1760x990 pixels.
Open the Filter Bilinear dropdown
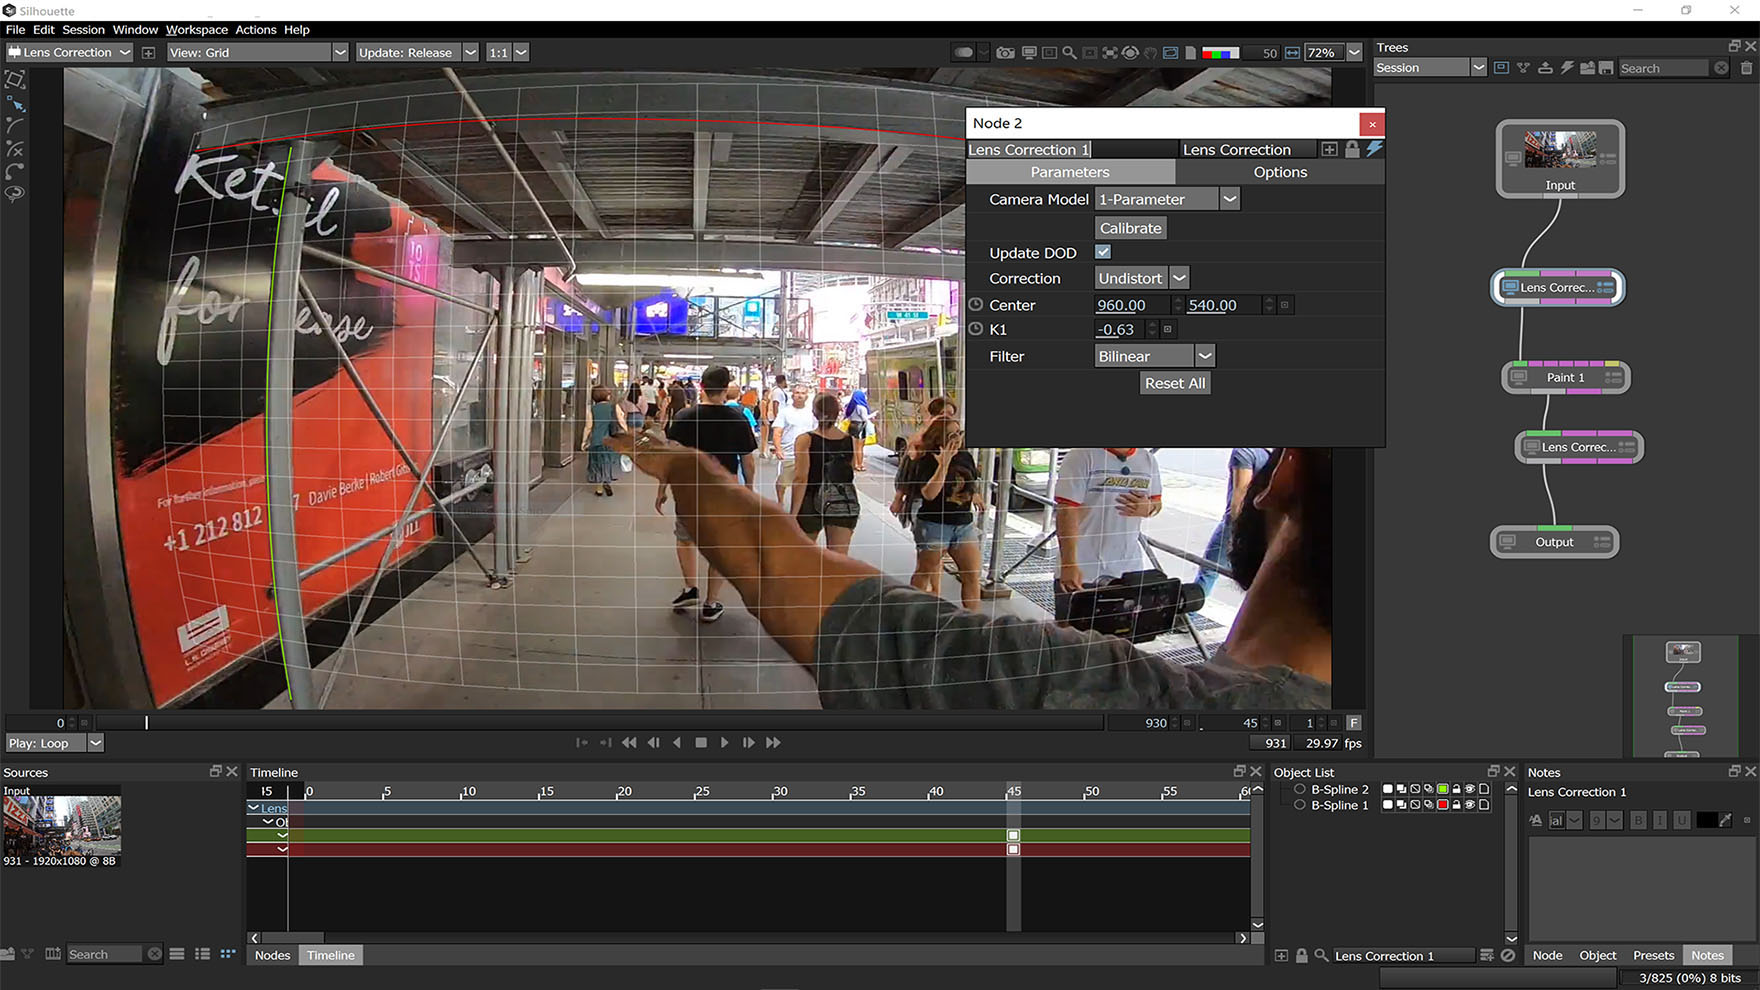coord(1205,356)
